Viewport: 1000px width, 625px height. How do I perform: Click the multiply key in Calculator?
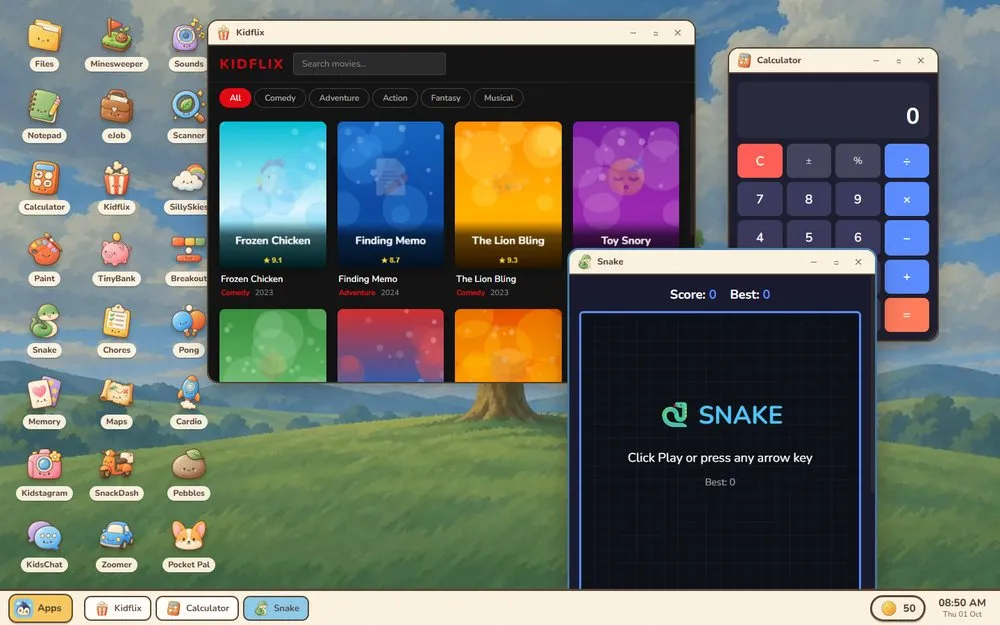pyautogui.click(x=906, y=200)
